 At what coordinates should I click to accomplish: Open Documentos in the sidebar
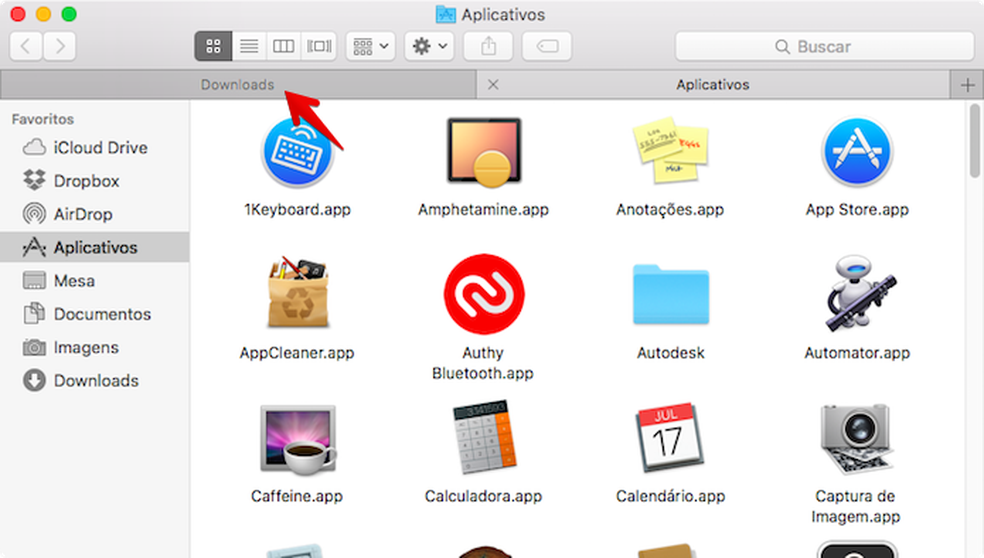95,314
